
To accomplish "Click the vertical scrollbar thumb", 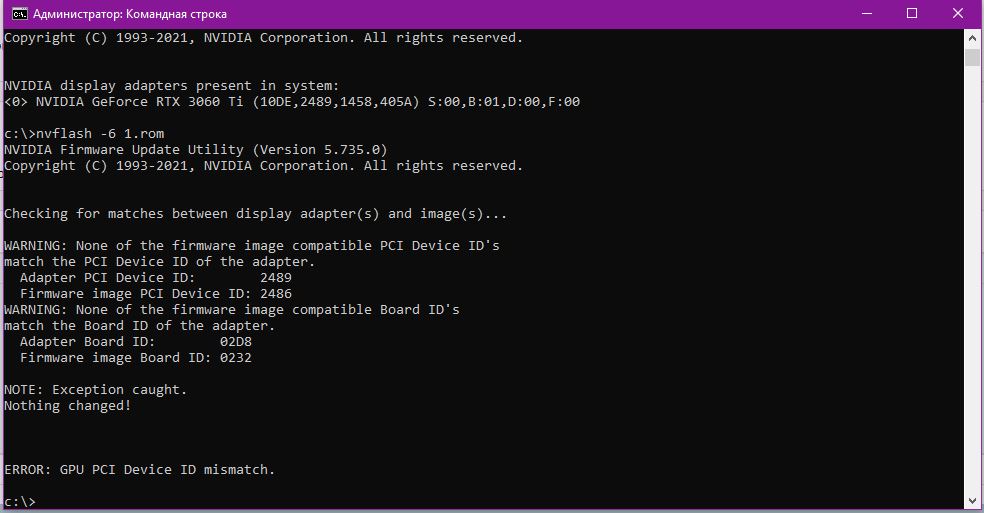I will pos(972,56).
